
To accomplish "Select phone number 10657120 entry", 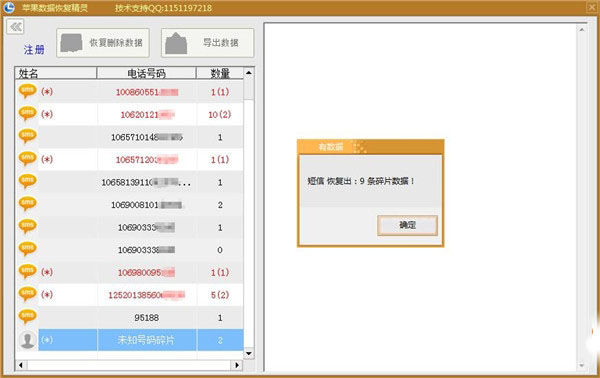I will coord(147,160).
